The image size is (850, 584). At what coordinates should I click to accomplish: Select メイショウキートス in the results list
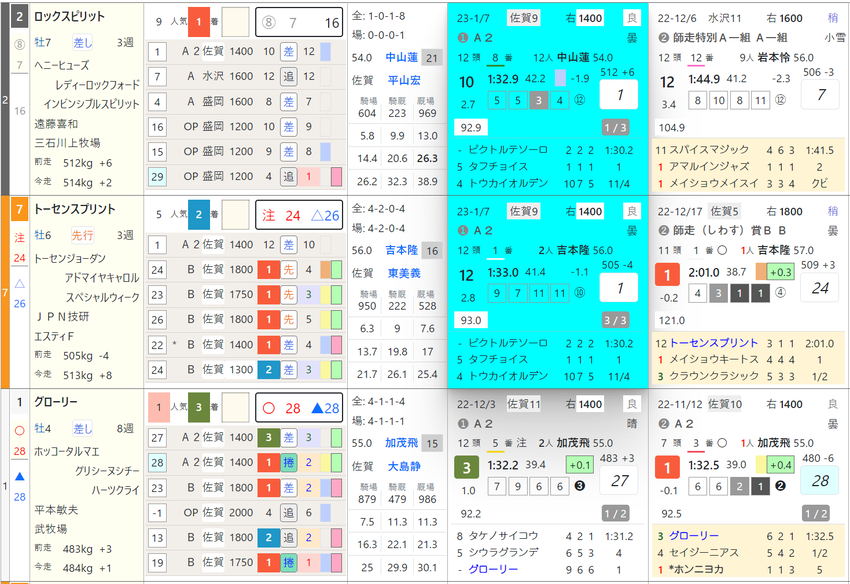click(714, 360)
